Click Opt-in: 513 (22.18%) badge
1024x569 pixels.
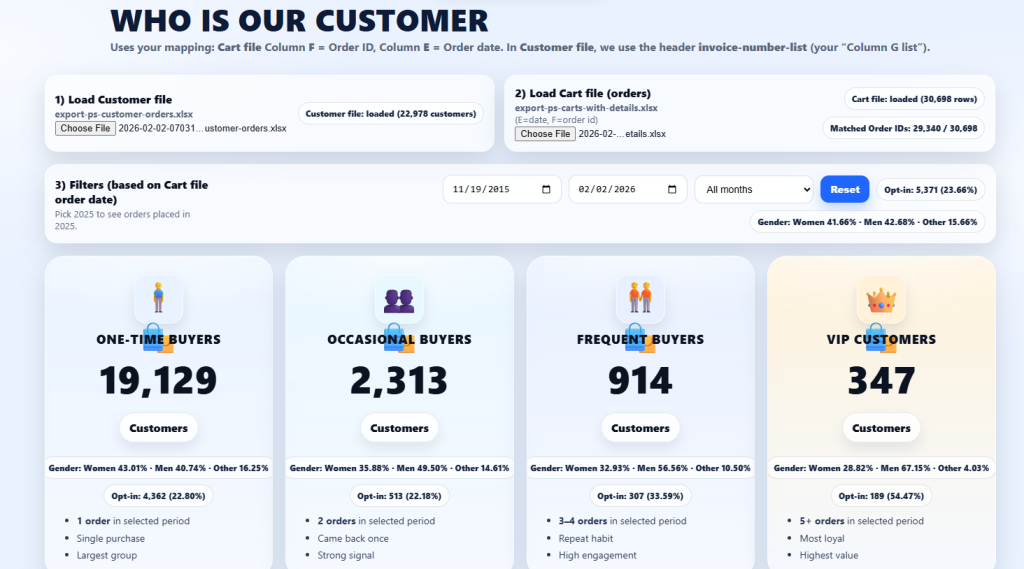point(399,496)
